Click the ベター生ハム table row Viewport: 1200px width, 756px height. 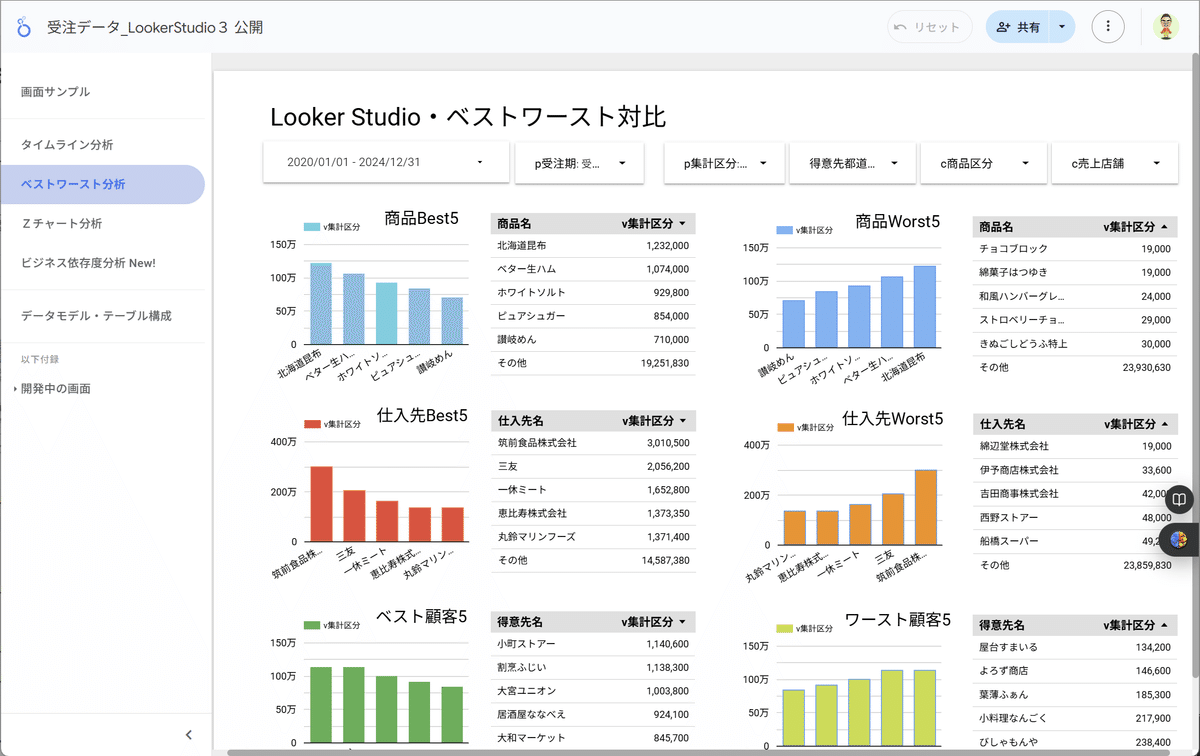coord(593,269)
